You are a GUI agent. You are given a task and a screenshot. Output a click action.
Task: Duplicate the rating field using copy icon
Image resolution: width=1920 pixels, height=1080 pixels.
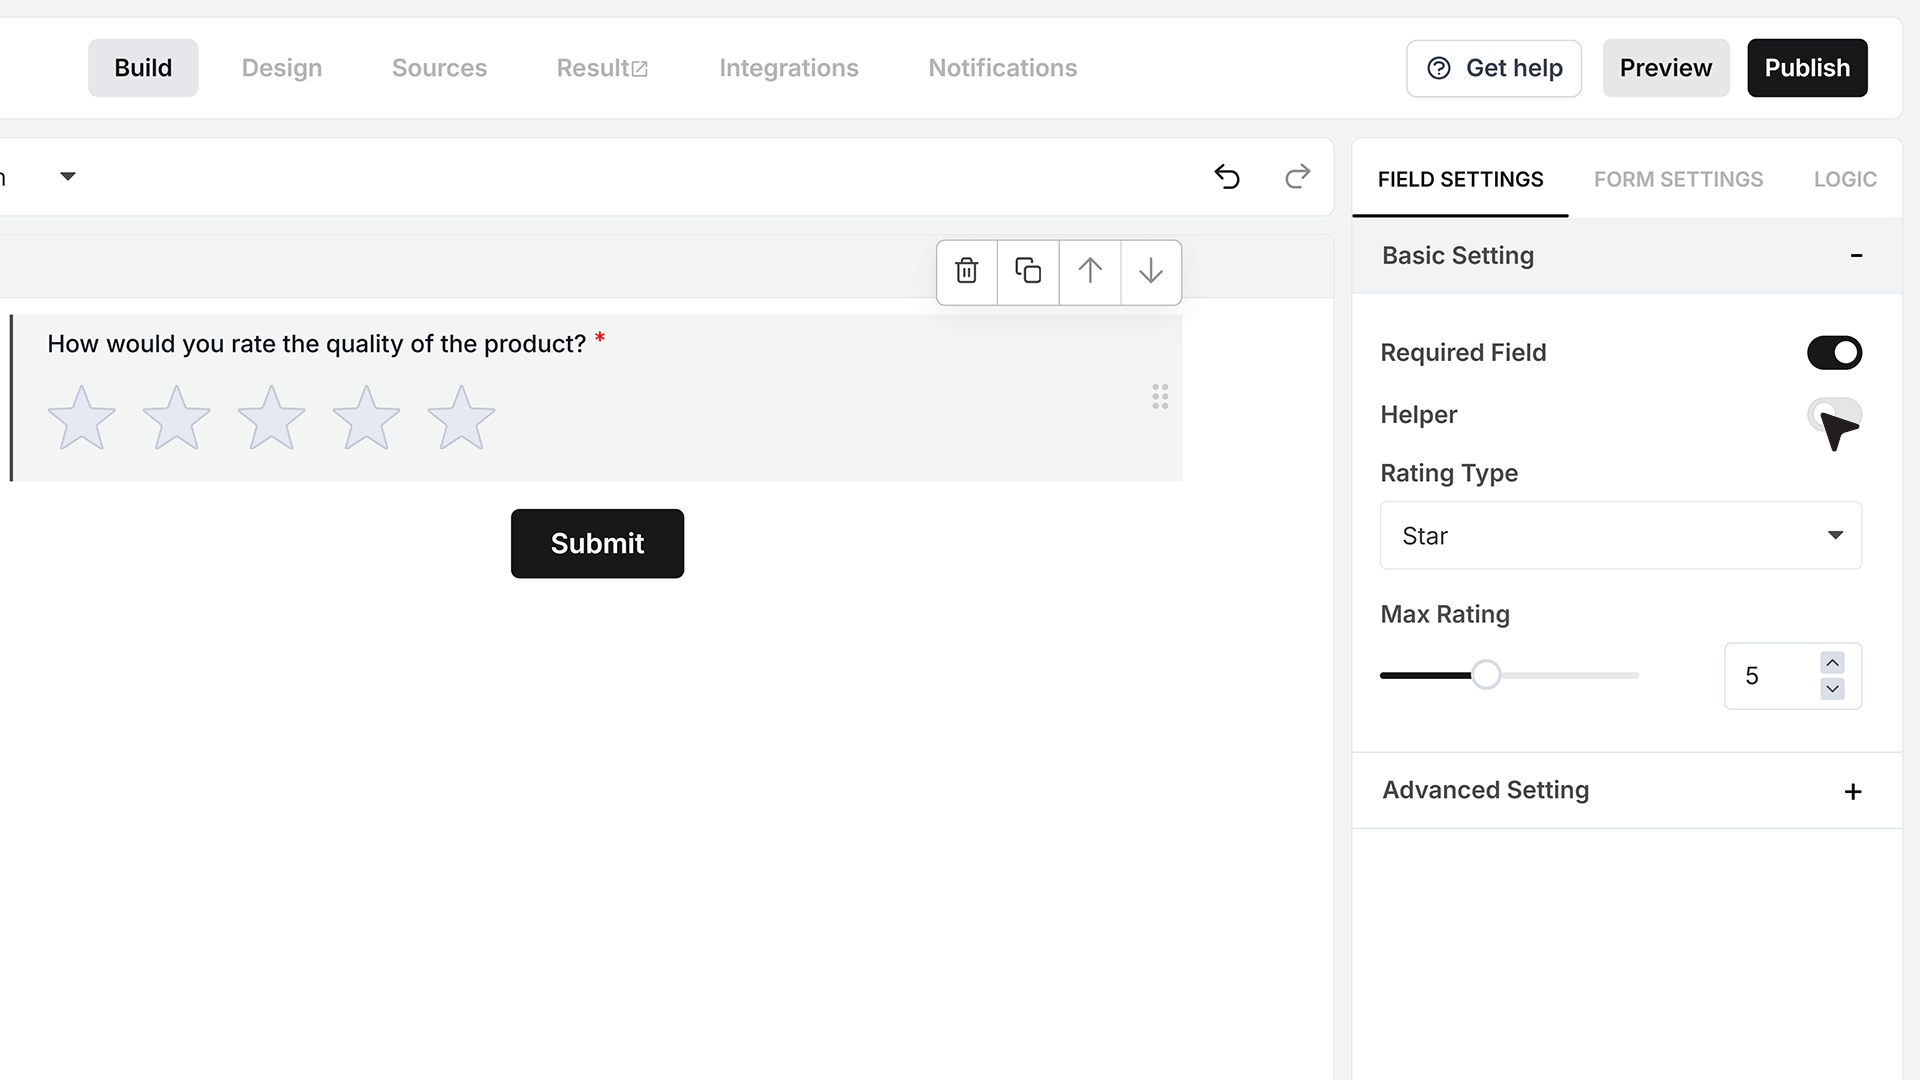[x=1028, y=271]
